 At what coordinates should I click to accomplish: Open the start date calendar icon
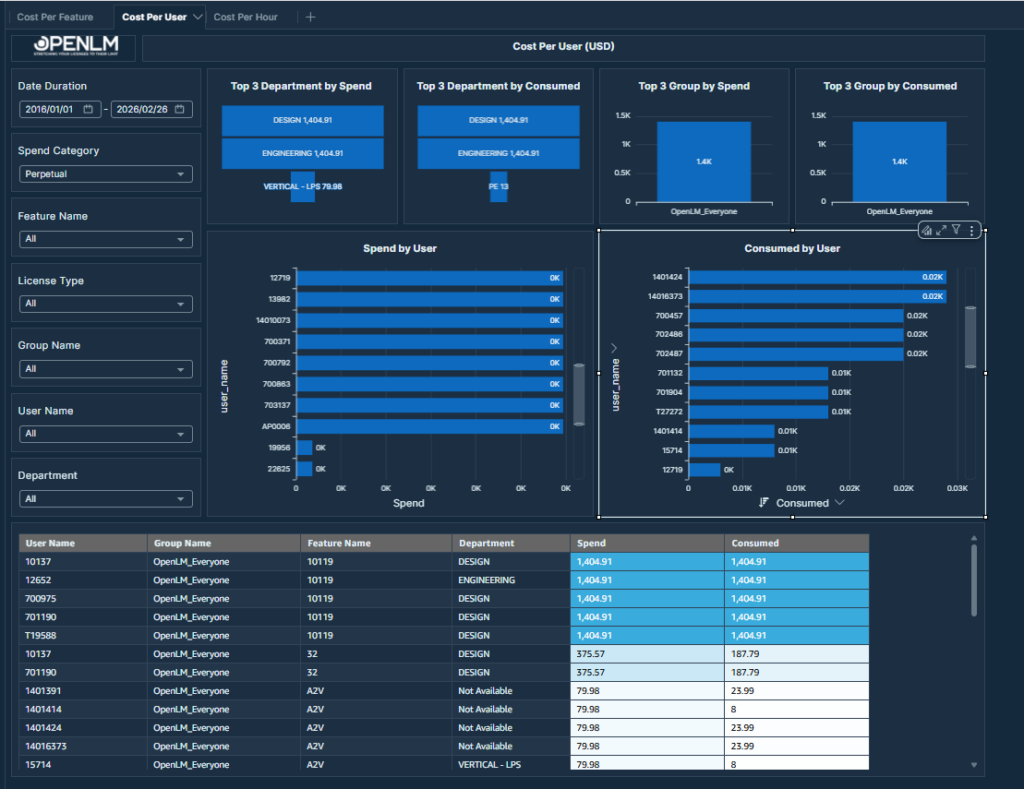click(x=88, y=109)
